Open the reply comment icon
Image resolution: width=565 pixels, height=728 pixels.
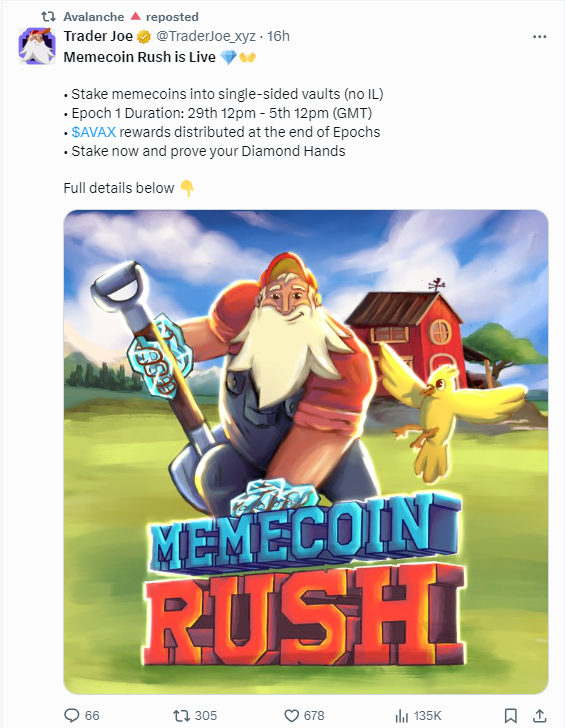(x=71, y=715)
